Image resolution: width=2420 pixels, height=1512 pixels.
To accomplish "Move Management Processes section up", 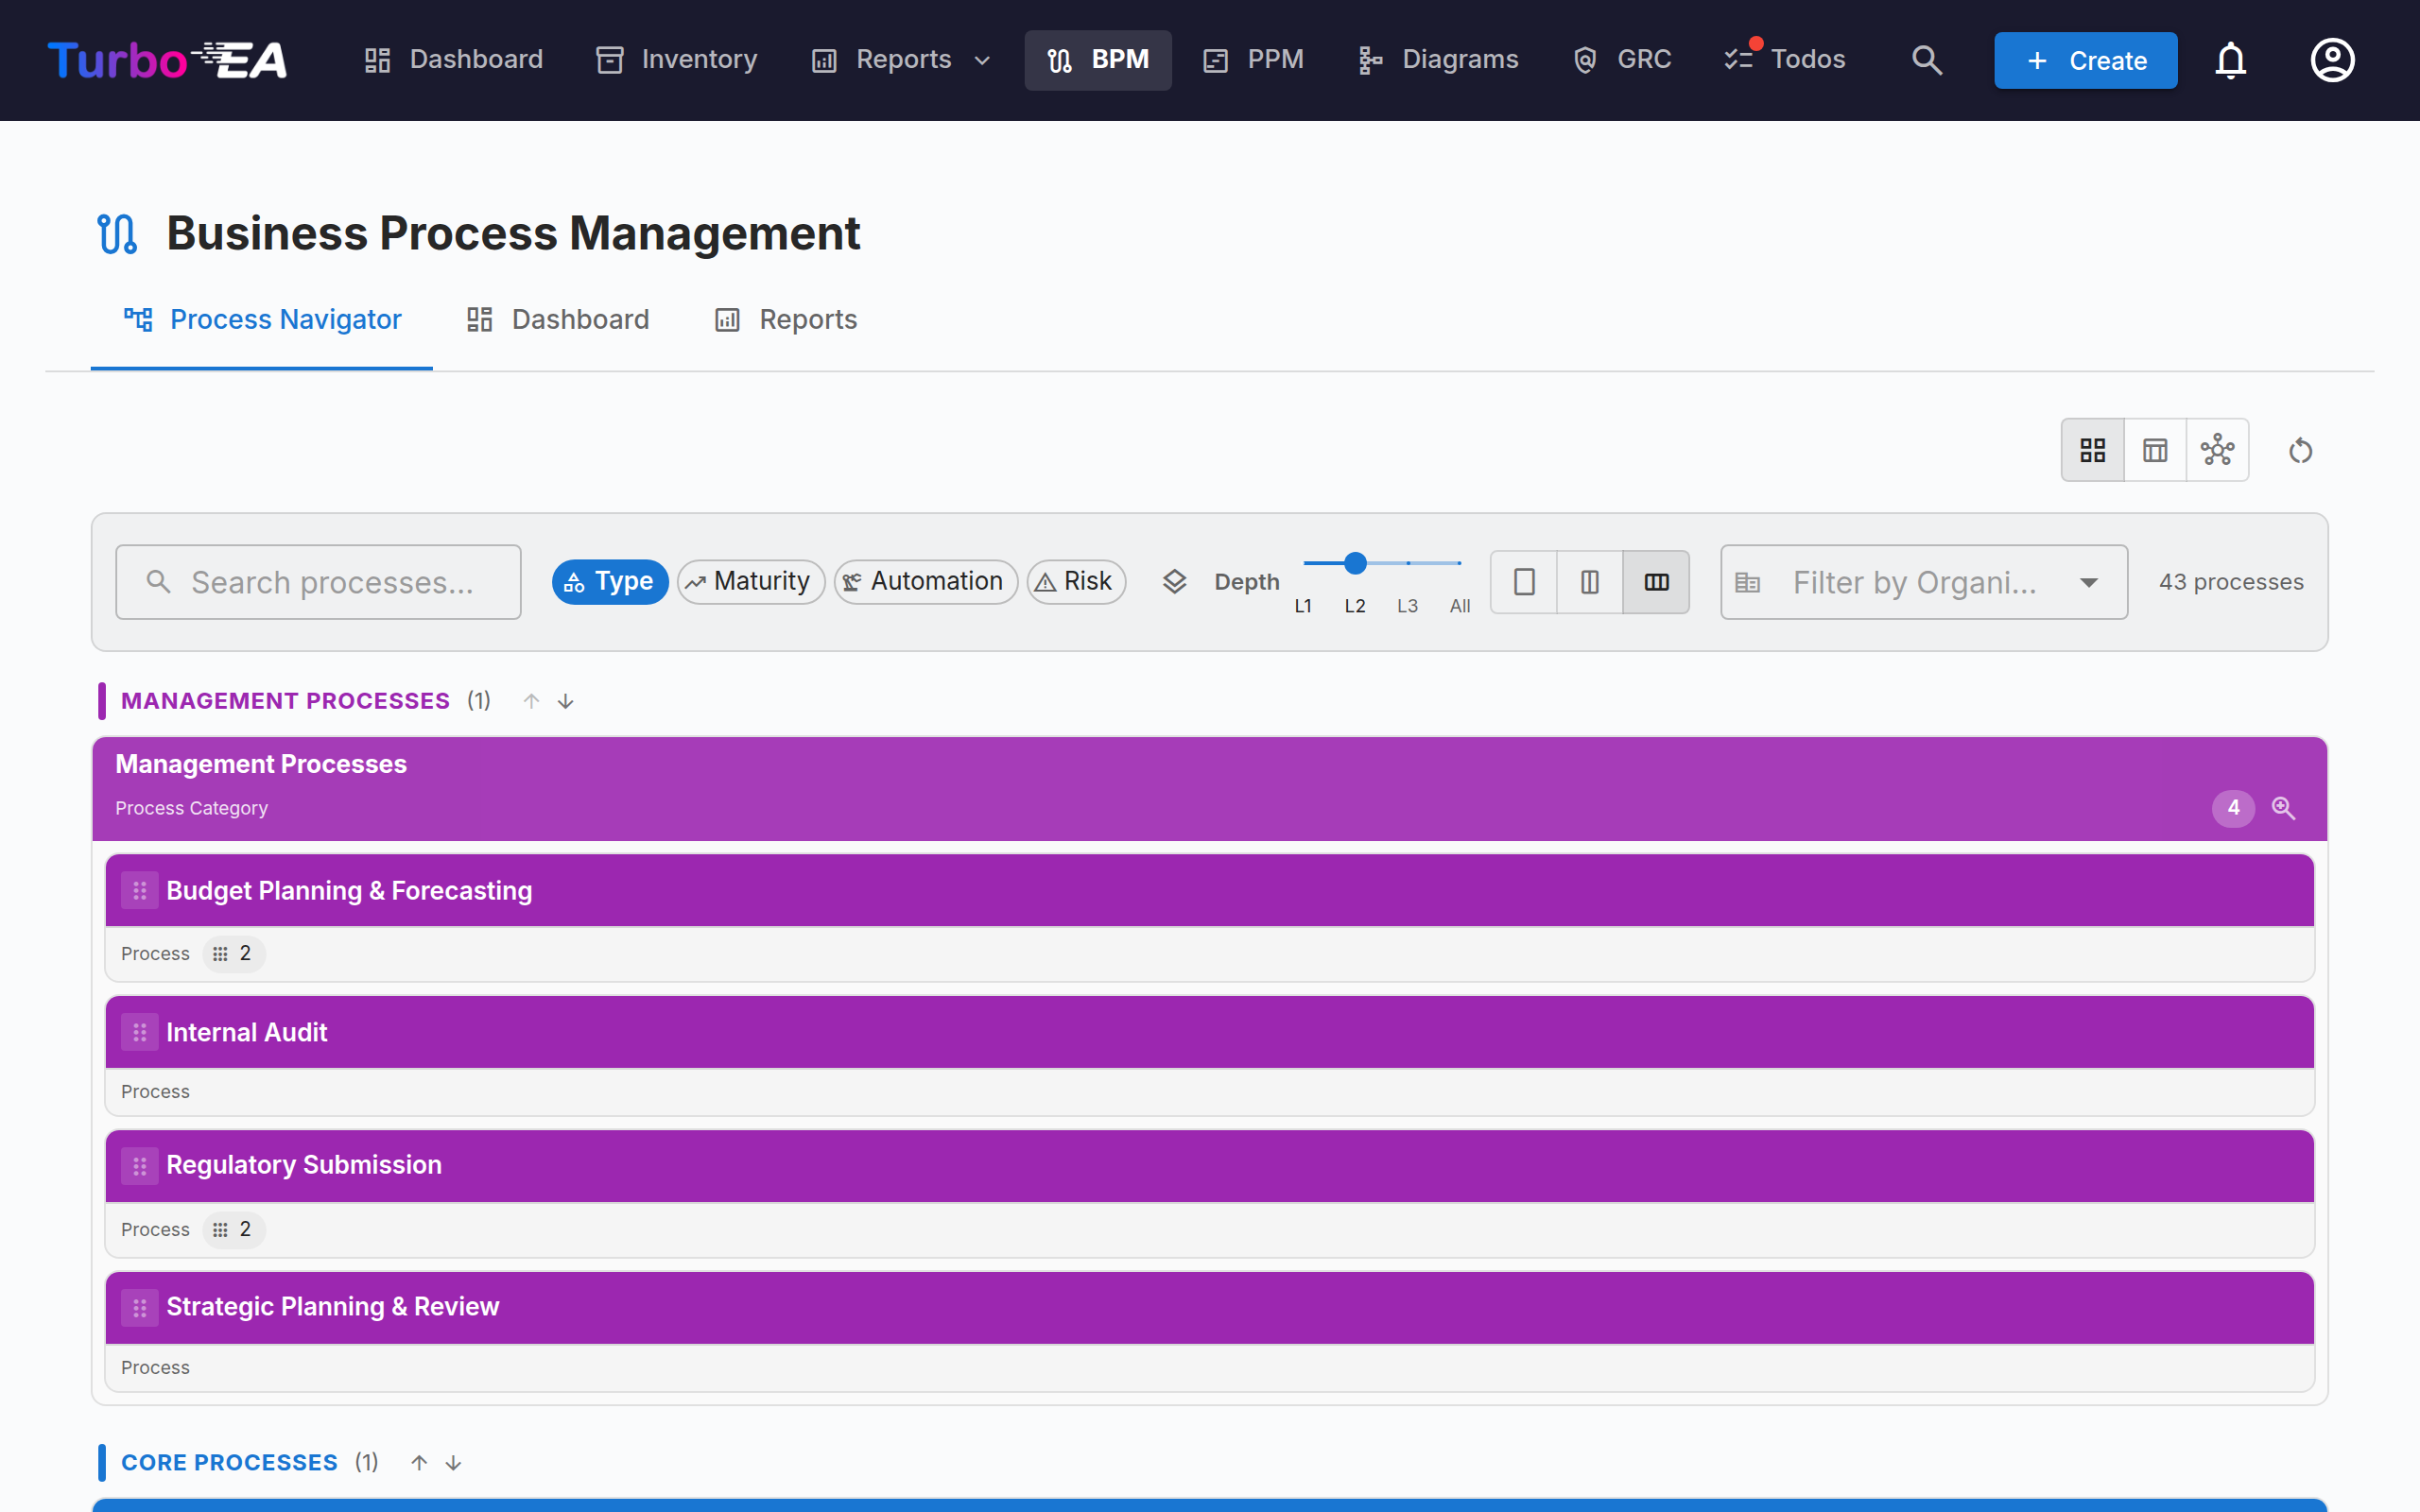I will pos(531,701).
